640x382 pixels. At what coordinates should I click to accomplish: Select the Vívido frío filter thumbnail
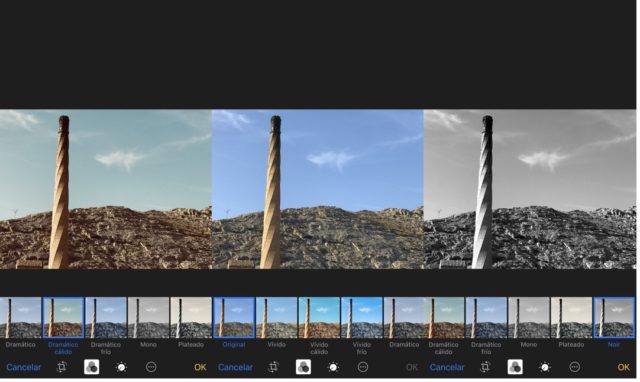(363, 319)
